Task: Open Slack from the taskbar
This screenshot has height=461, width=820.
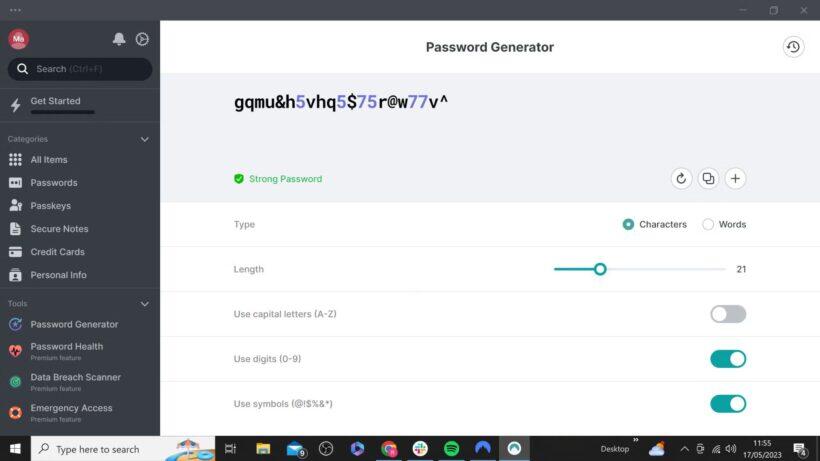Action: (420, 448)
